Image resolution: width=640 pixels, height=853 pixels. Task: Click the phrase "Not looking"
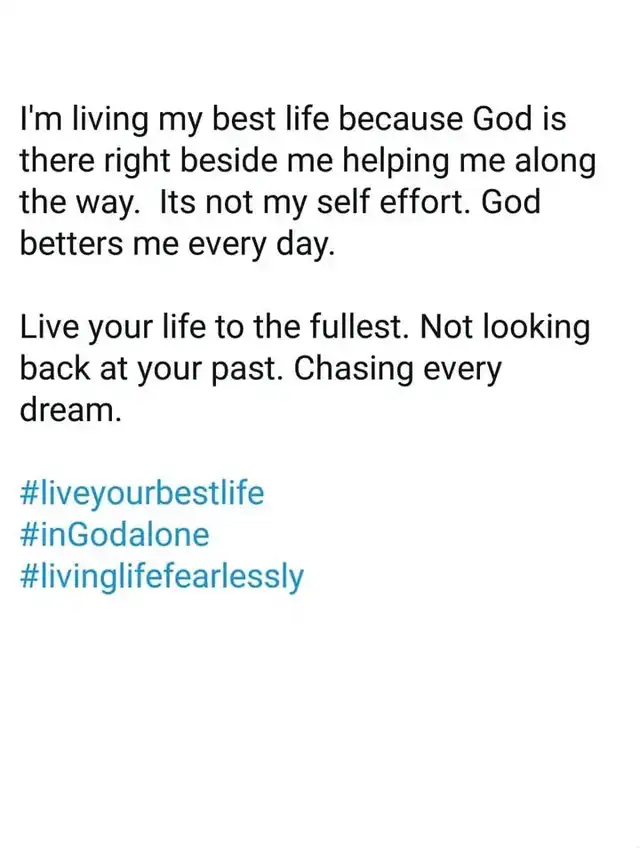coord(506,327)
